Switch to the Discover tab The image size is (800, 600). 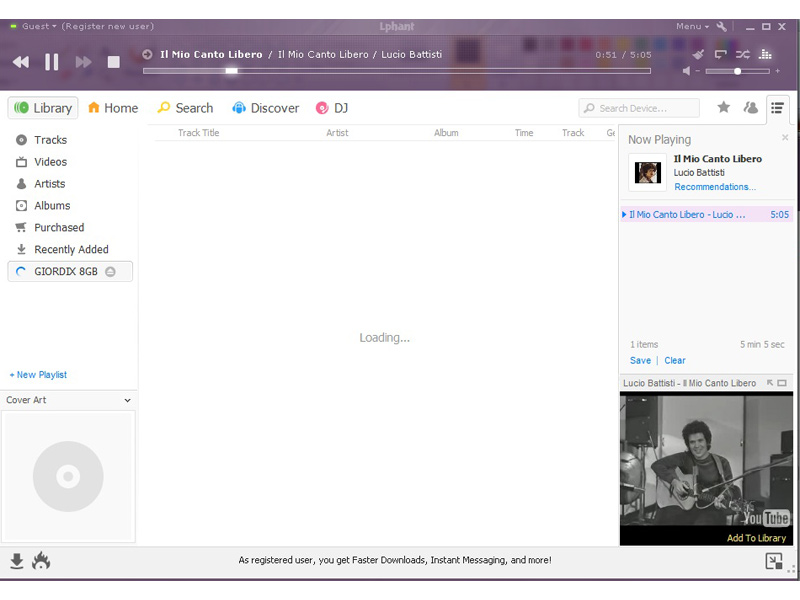pyautogui.click(x=266, y=108)
